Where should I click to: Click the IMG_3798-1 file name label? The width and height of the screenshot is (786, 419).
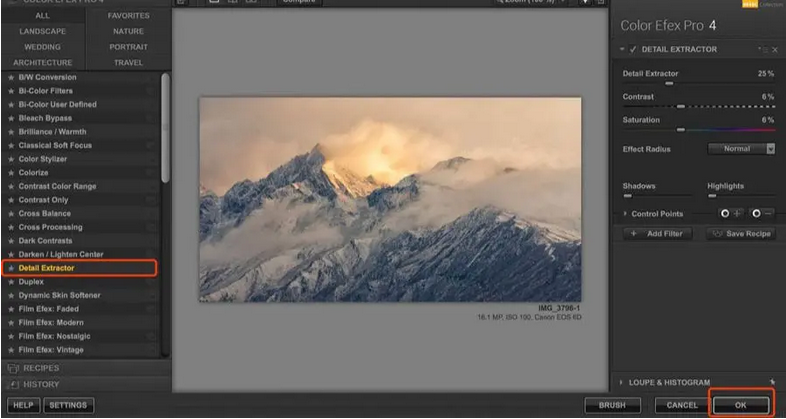coord(559,308)
